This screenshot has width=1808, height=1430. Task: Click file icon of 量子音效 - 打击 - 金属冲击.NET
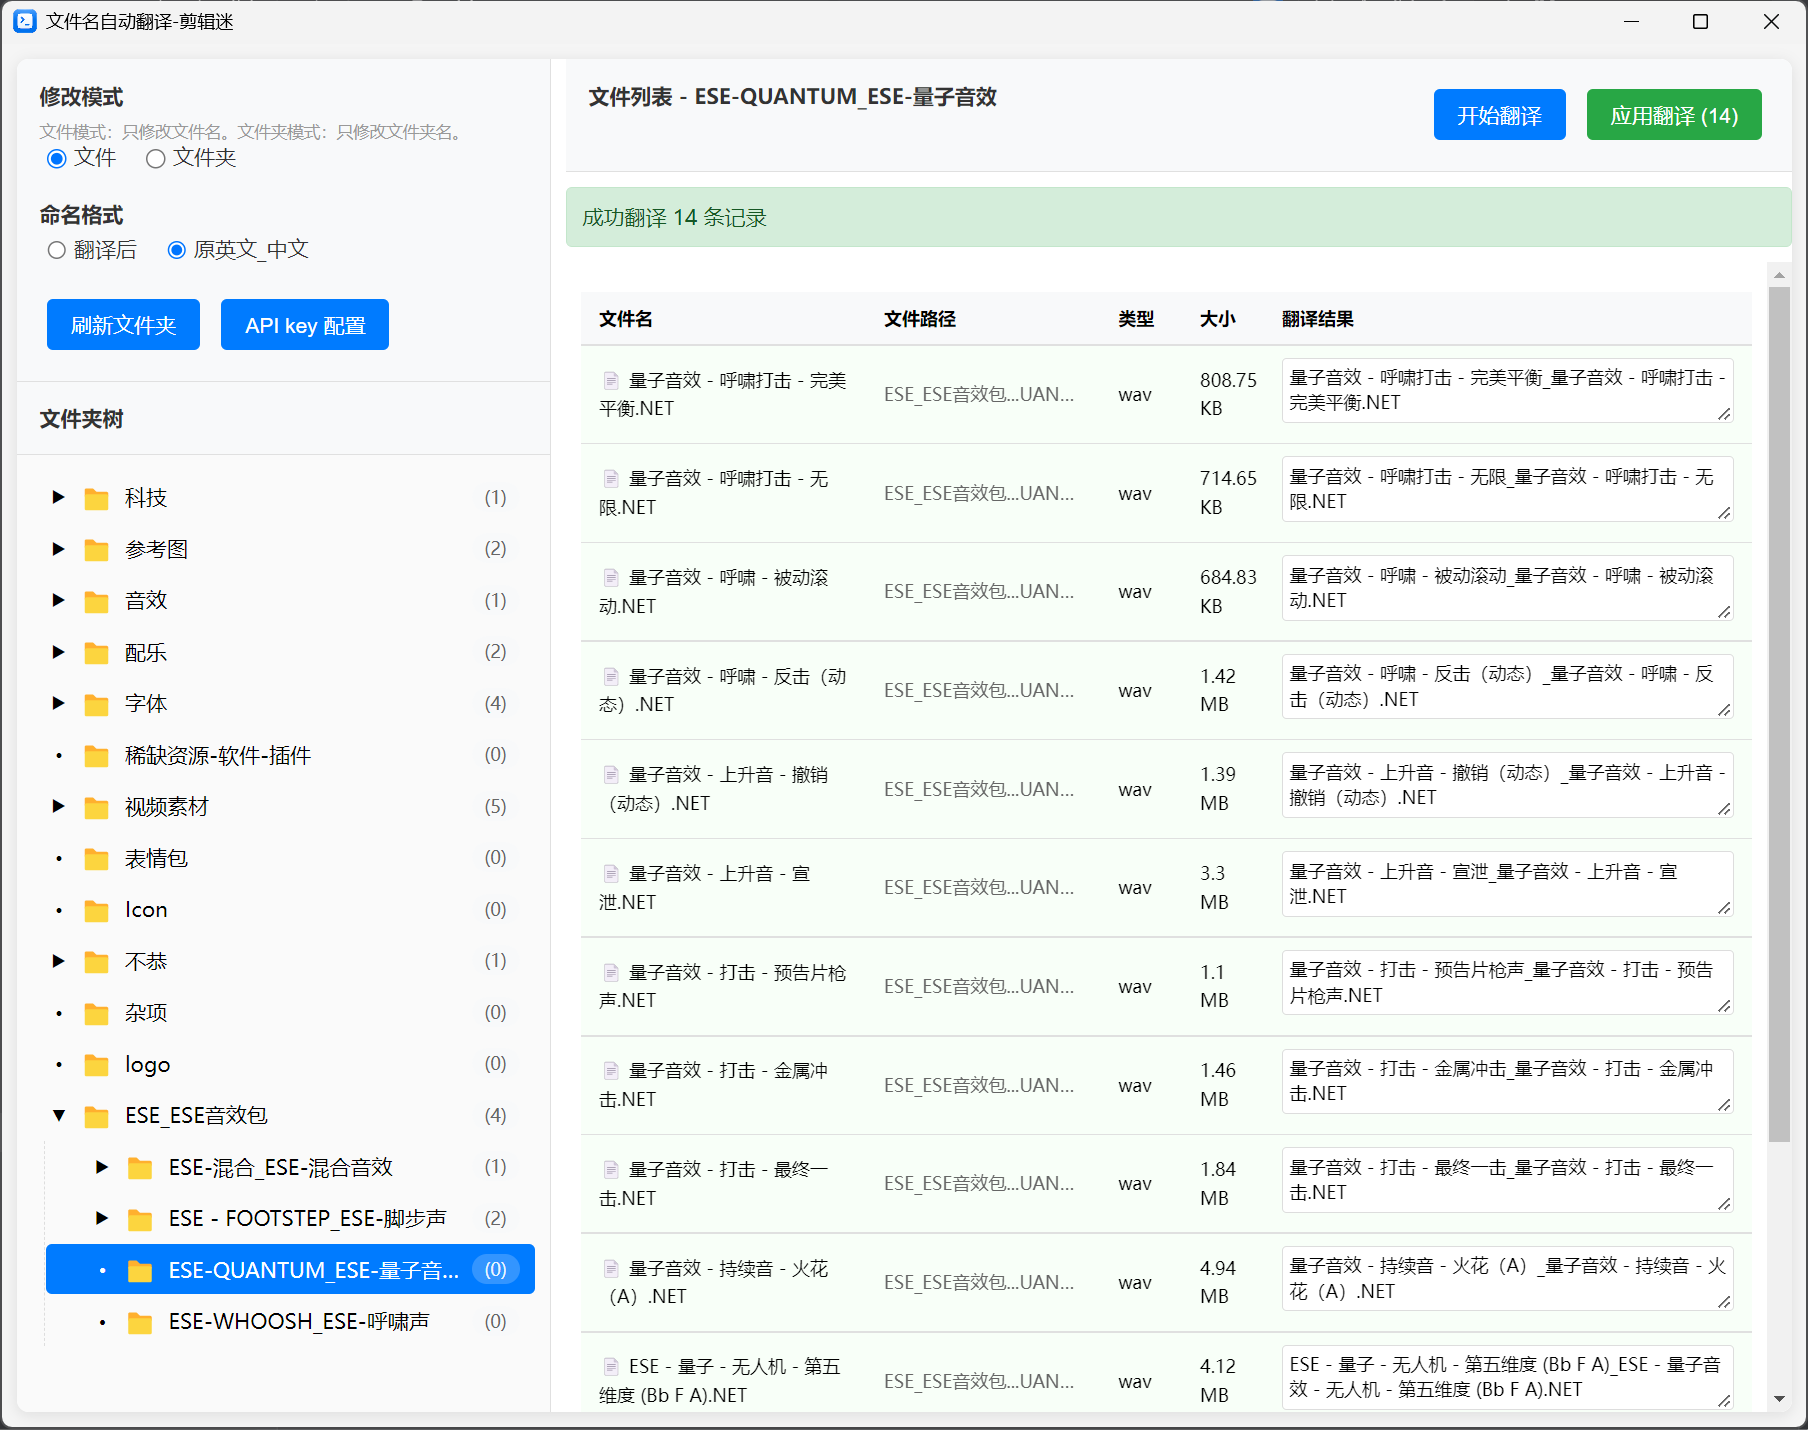click(x=611, y=1071)
